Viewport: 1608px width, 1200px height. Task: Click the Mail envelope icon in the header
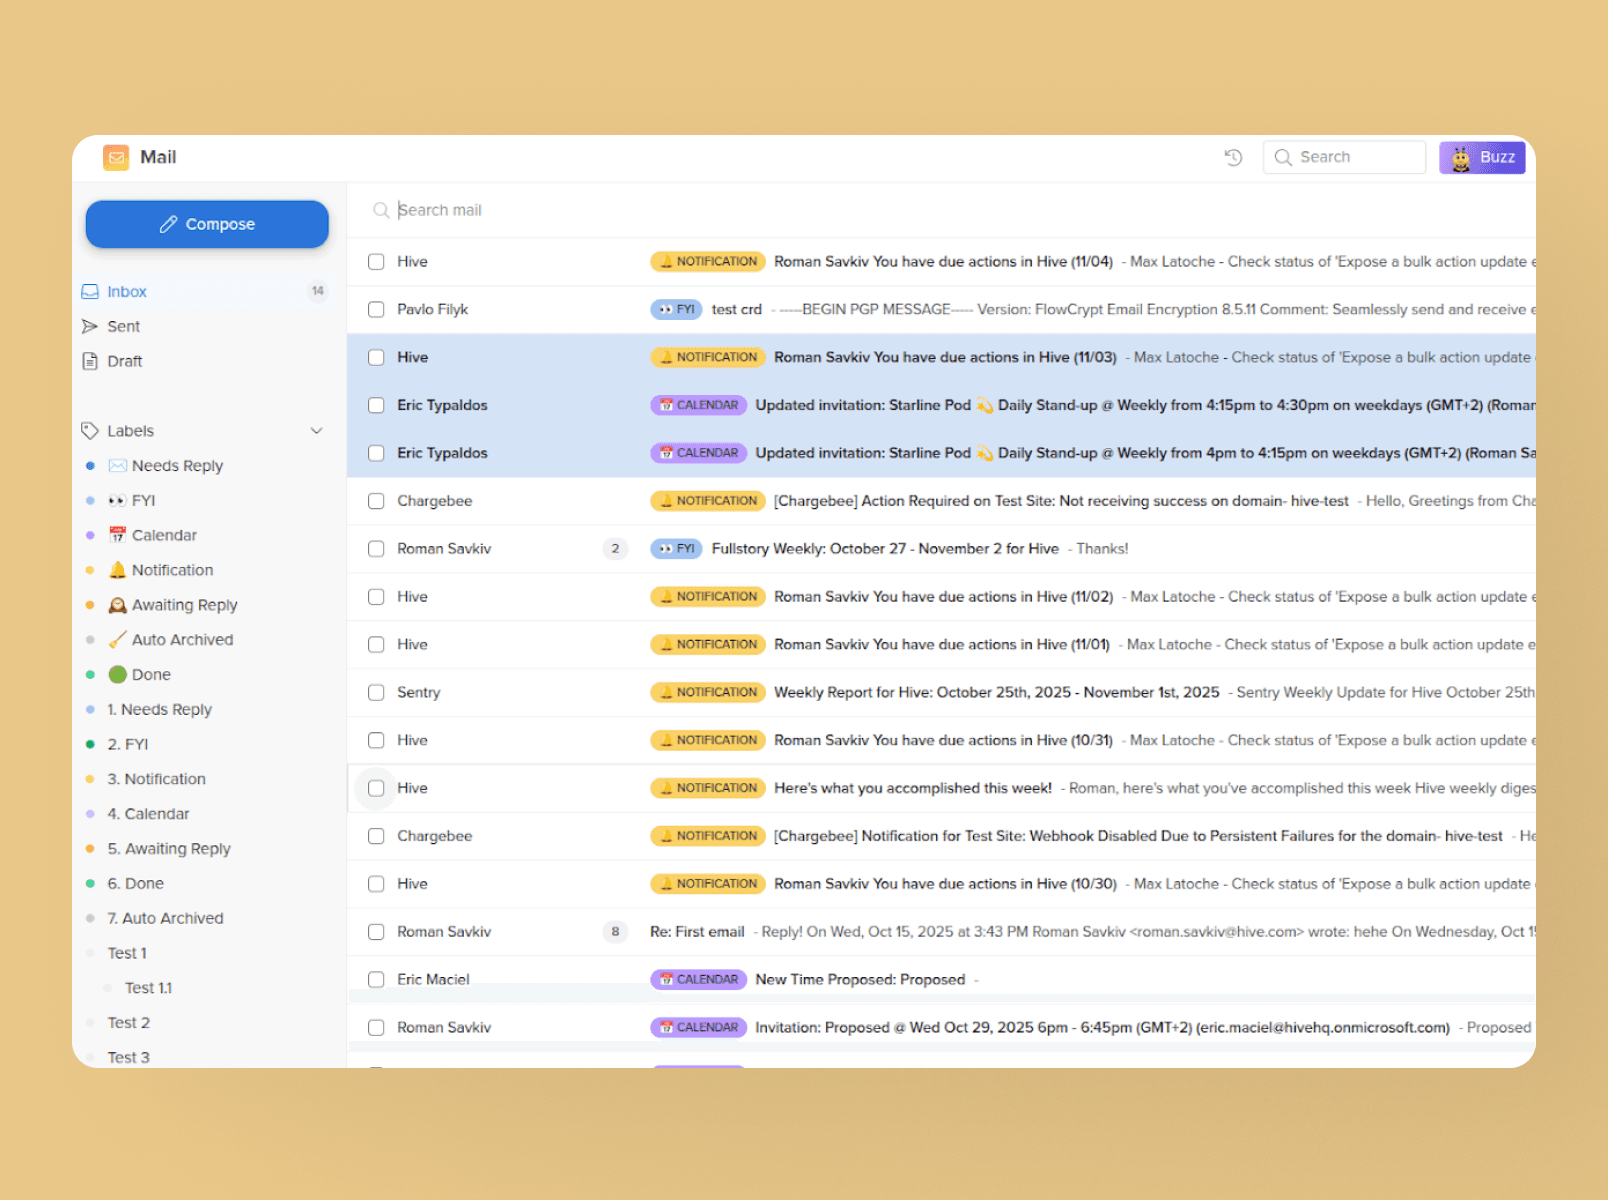[x=116, y=157]
